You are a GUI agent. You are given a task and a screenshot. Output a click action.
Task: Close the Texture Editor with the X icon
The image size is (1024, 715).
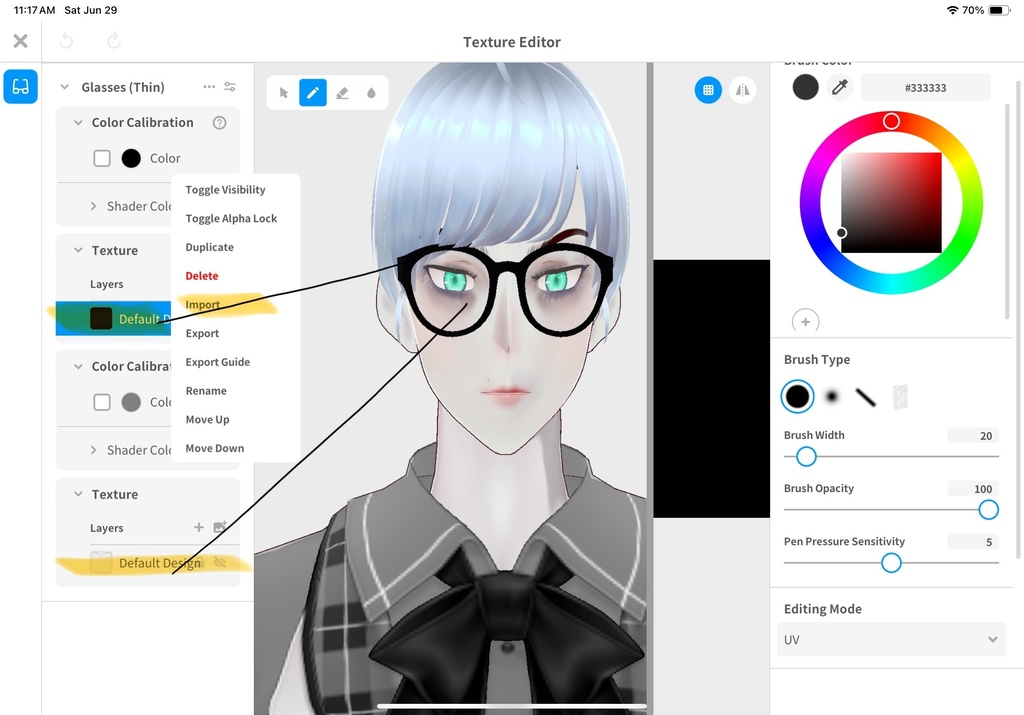click(x=20, y=41)
